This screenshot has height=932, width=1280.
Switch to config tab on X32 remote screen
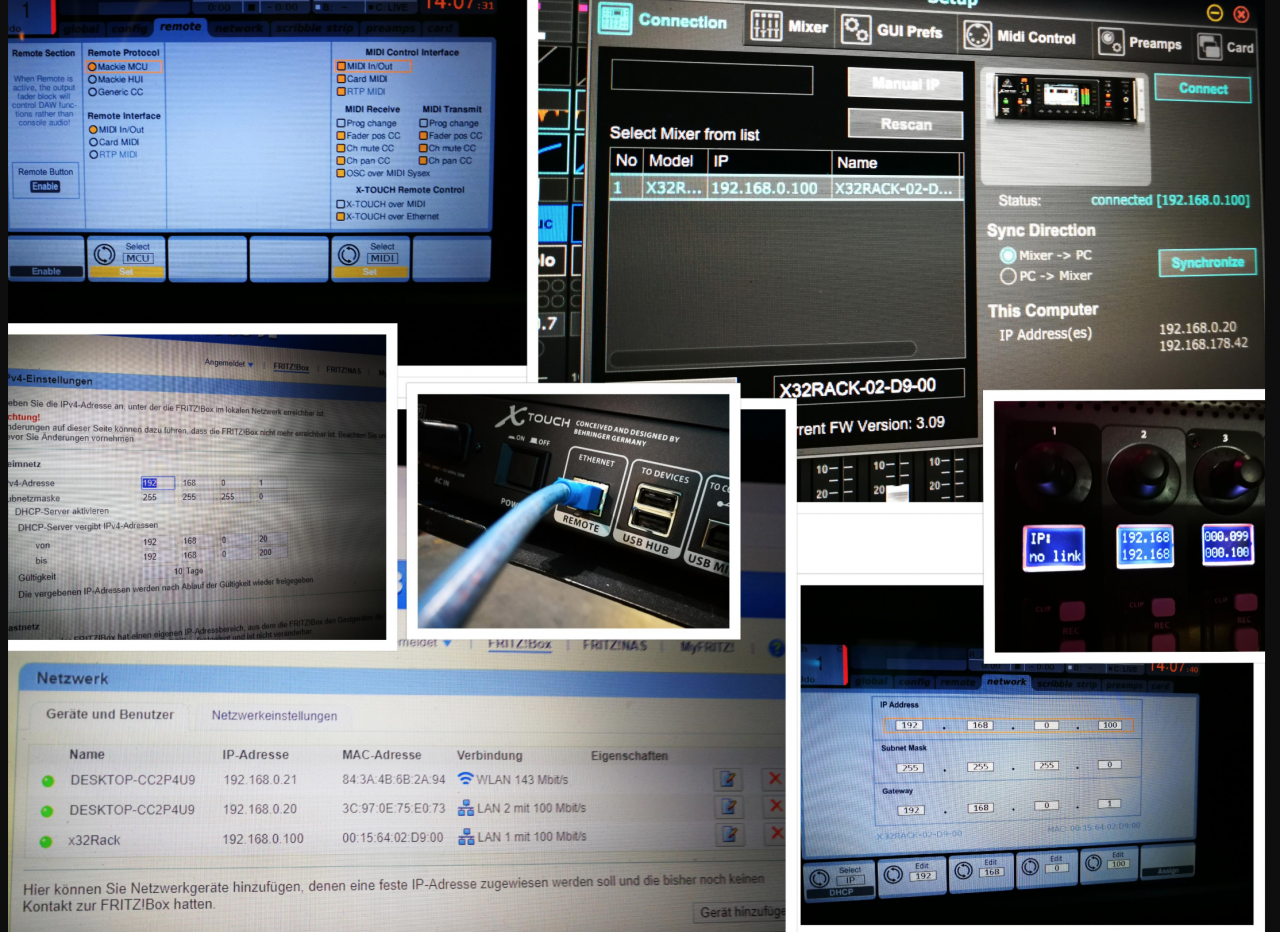127,28
